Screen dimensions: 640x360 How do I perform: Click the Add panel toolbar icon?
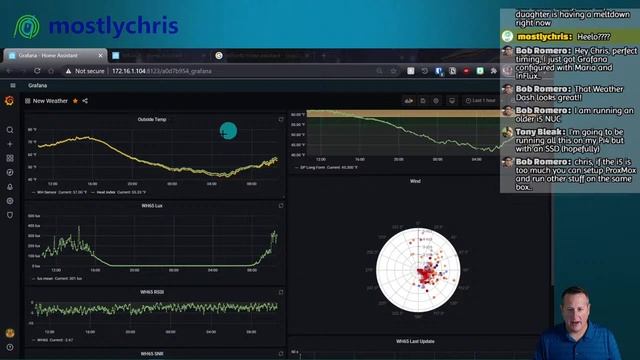click(409, 101)
